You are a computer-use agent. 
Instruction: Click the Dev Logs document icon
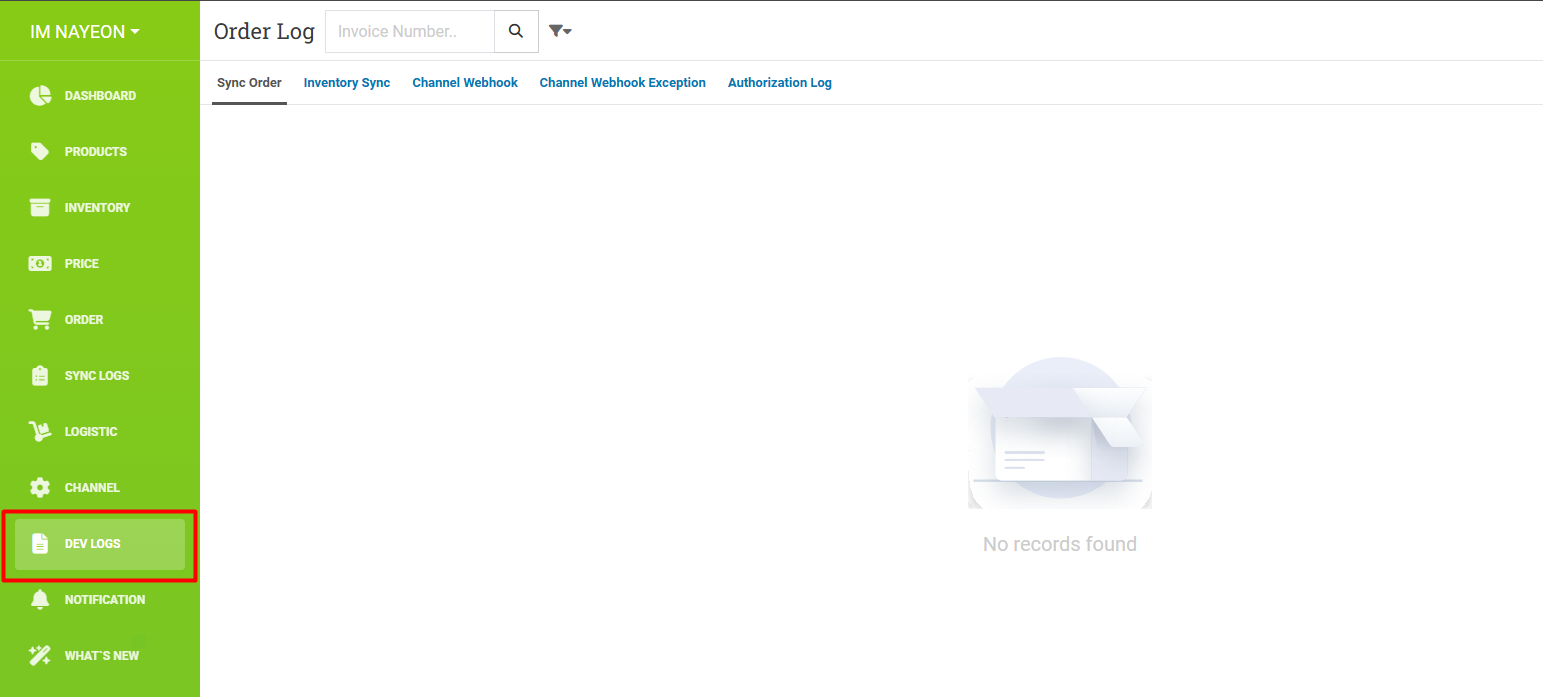[x=40, y=544]
